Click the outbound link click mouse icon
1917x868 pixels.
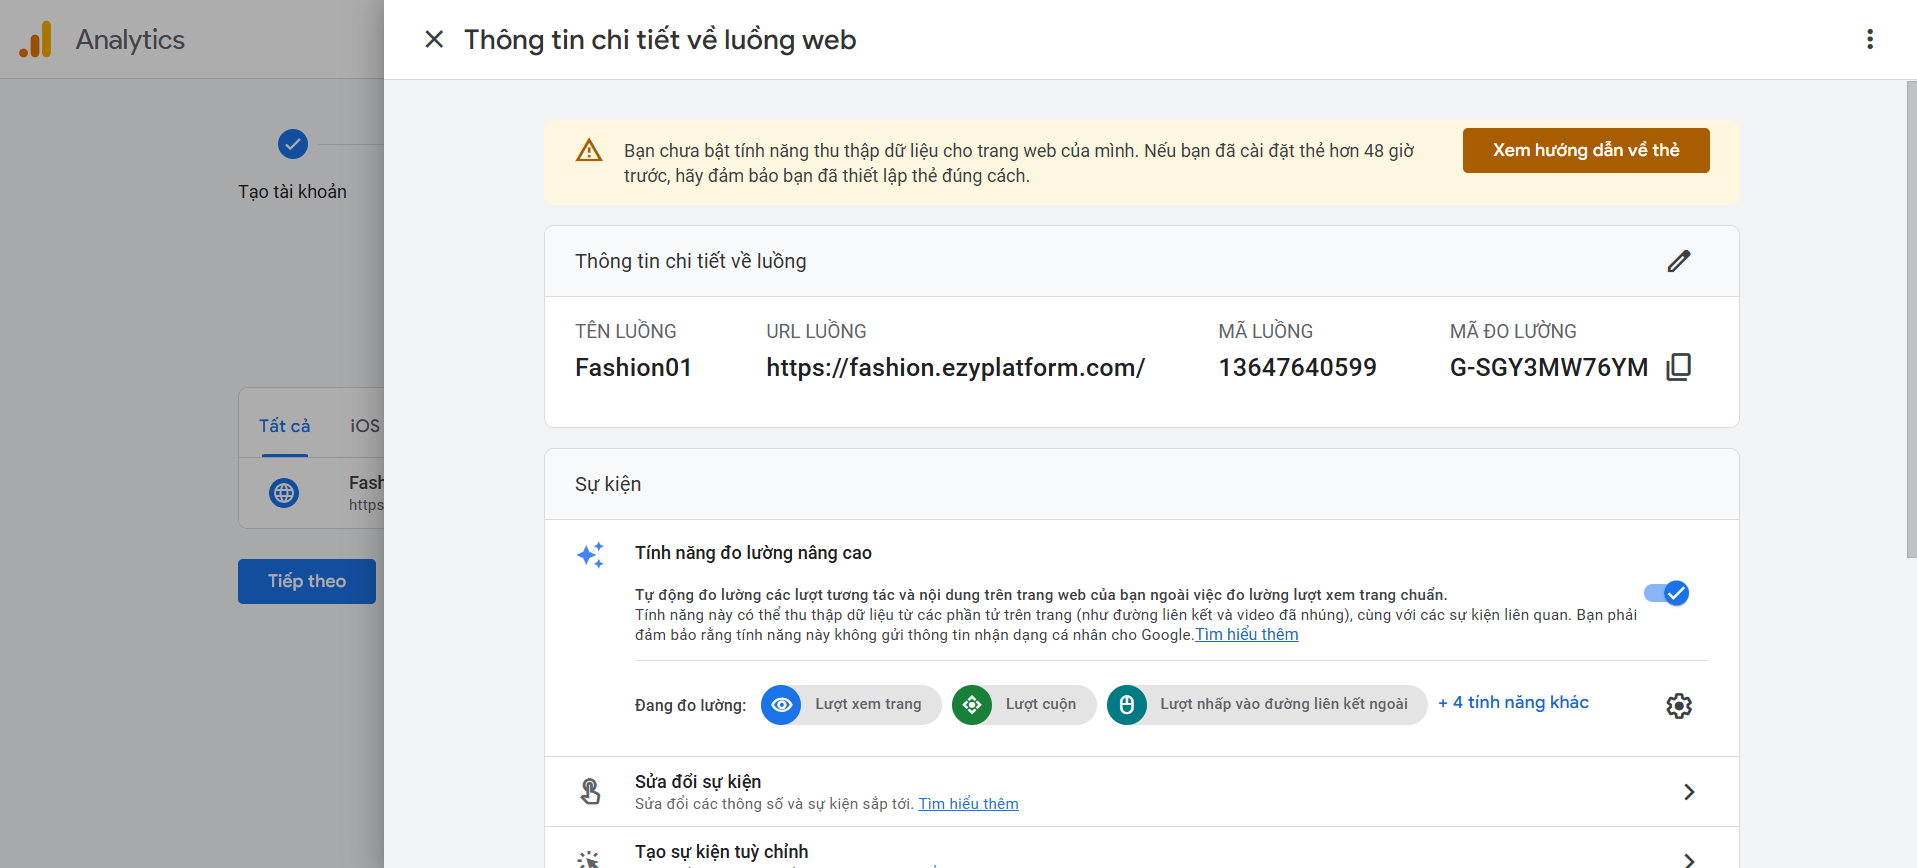click(1127, 705)
